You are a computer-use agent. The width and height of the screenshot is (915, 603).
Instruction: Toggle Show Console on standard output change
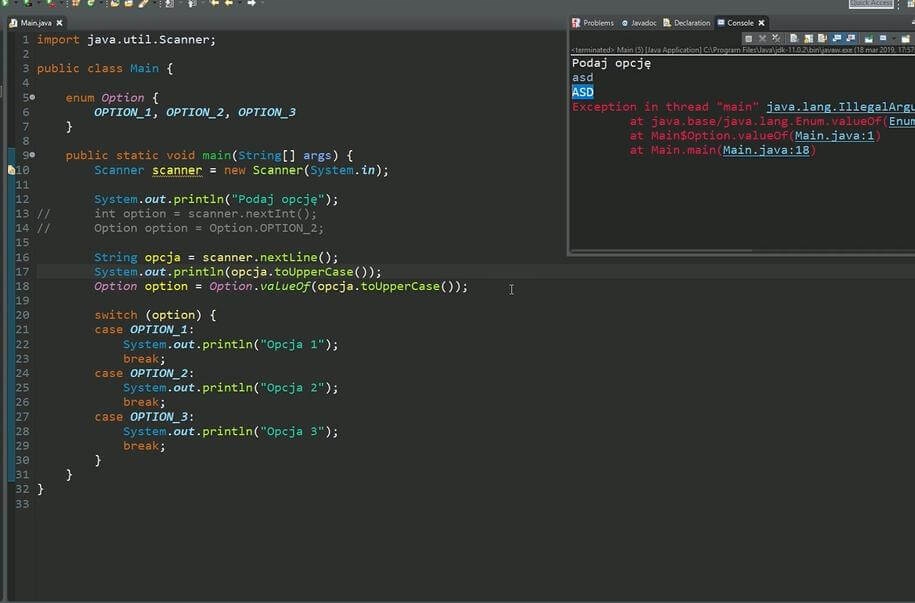838,38
